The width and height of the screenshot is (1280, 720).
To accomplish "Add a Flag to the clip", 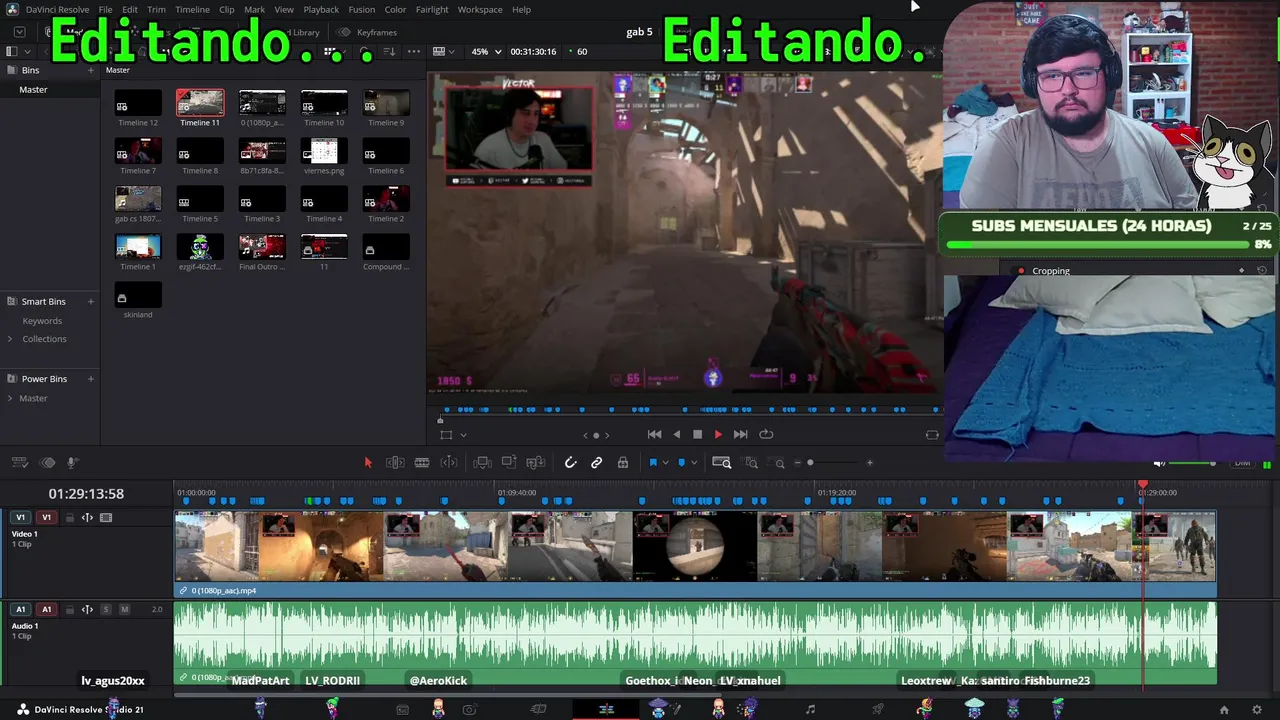I will click(653, 462).
